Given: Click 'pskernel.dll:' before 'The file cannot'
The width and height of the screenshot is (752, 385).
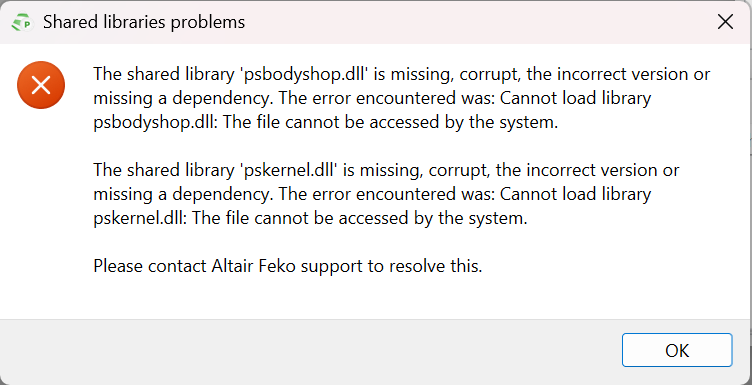Looking at the screenshot, I should (141, 218).
